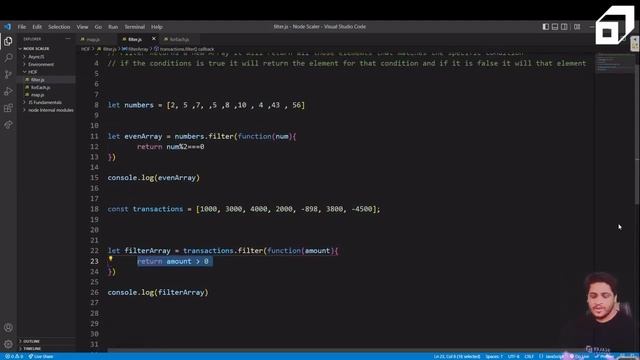This screenshot has width=640, height=360.
Task: Click the errors and warnings status indicator
Action: tap(13, 356)
